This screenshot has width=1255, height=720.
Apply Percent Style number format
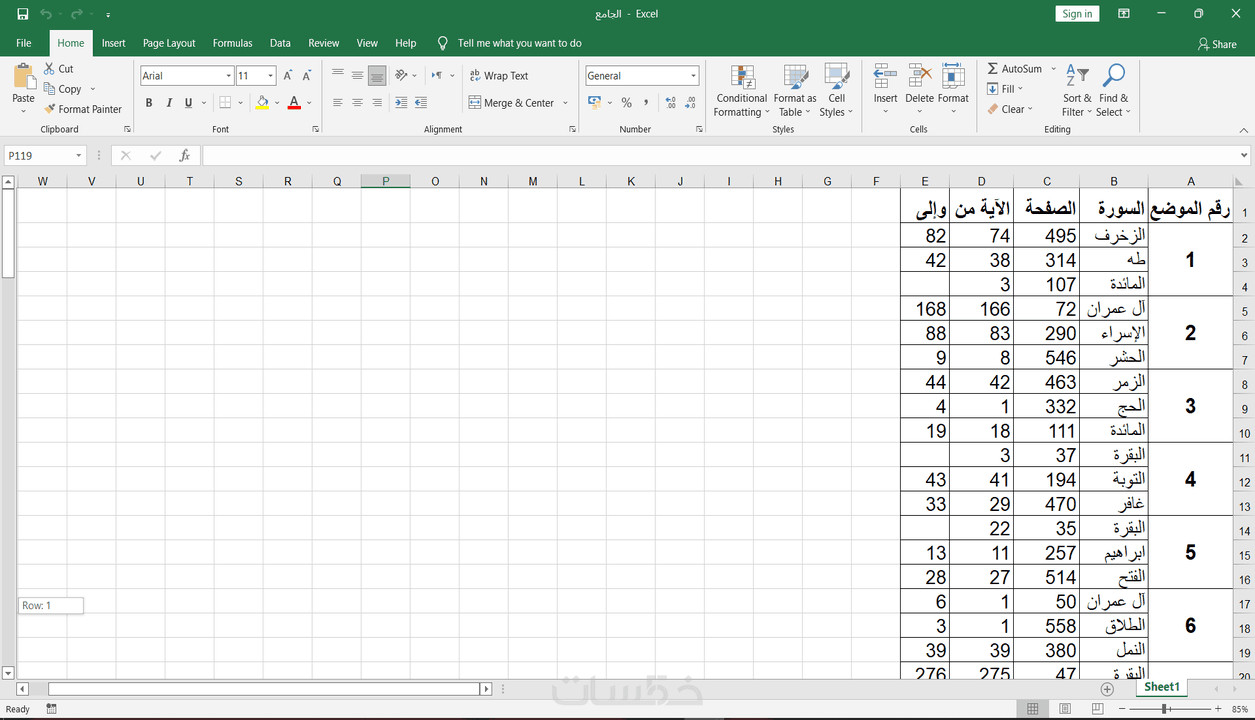(626, 102)
